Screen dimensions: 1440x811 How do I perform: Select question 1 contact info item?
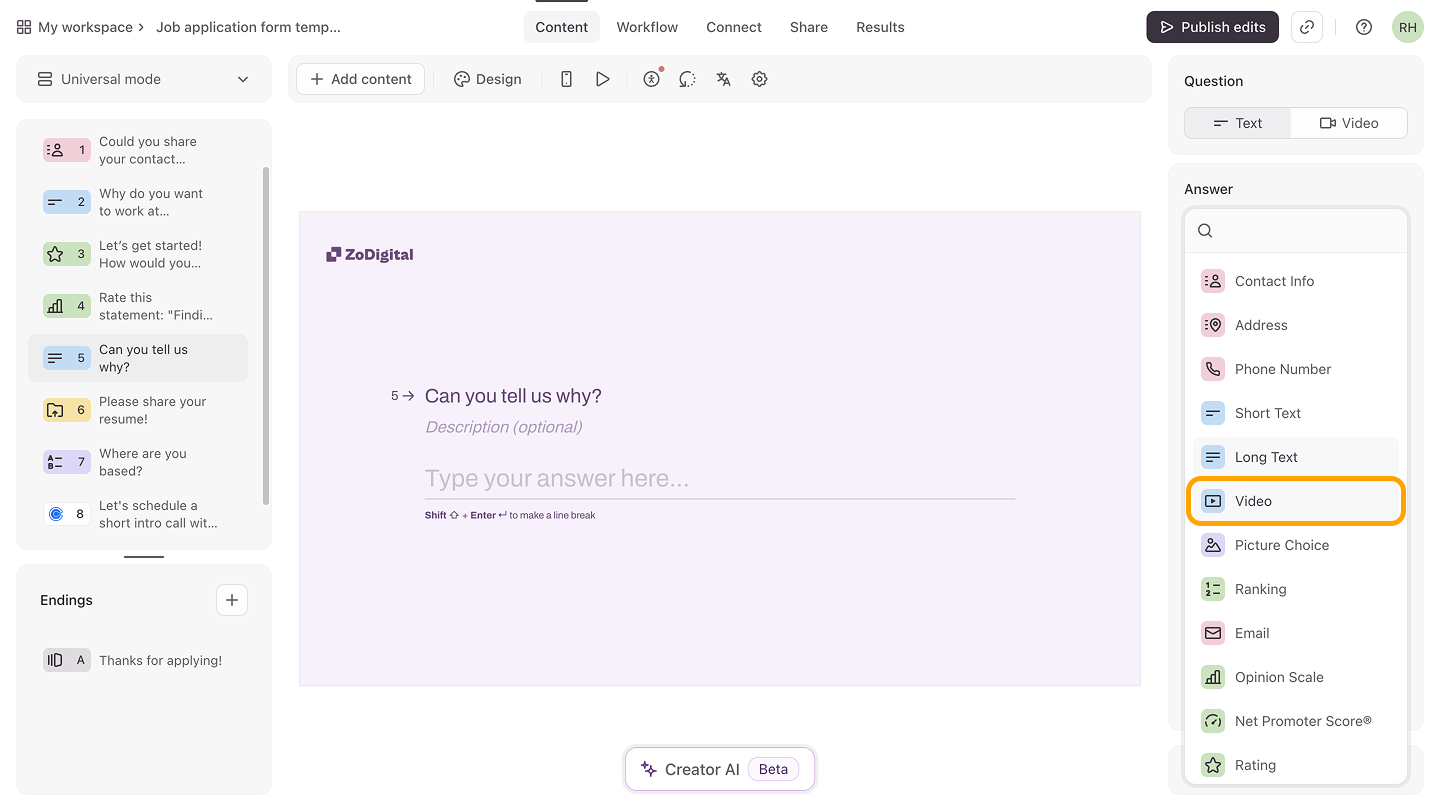click(138, 150)
